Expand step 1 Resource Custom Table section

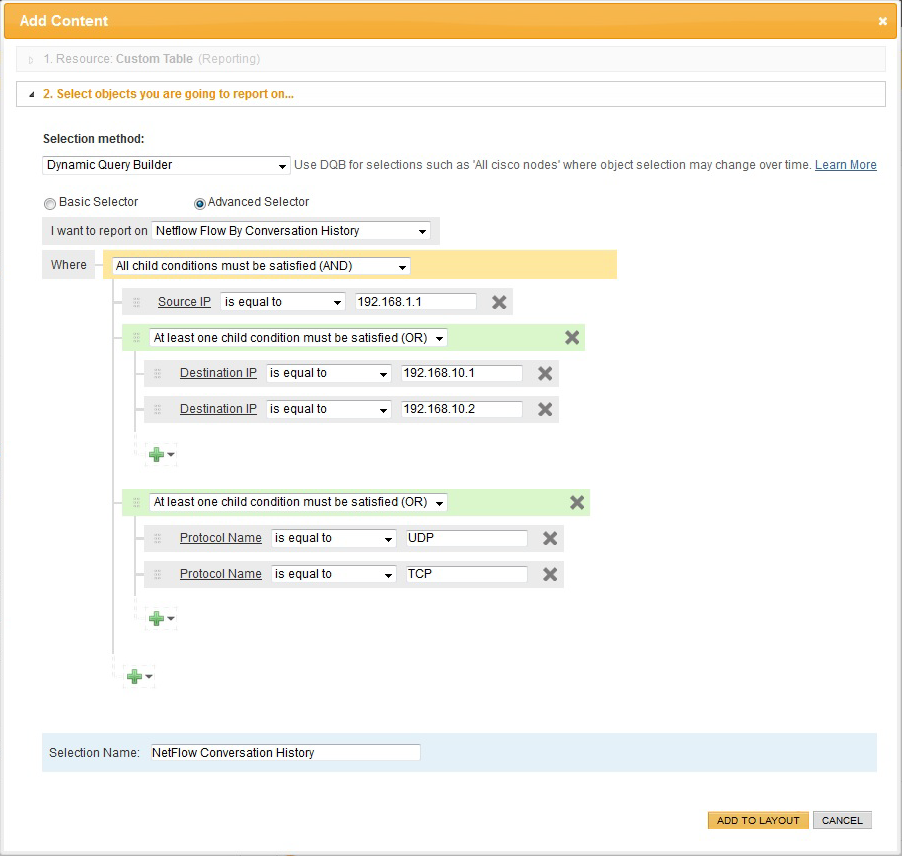click(x=150, y=59)
